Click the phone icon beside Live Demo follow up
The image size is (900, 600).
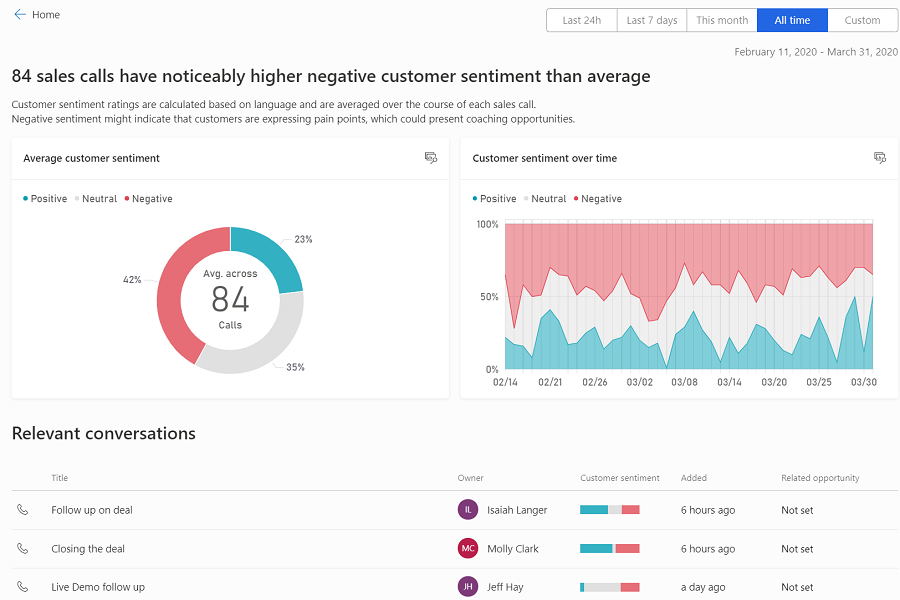(23, 587)
